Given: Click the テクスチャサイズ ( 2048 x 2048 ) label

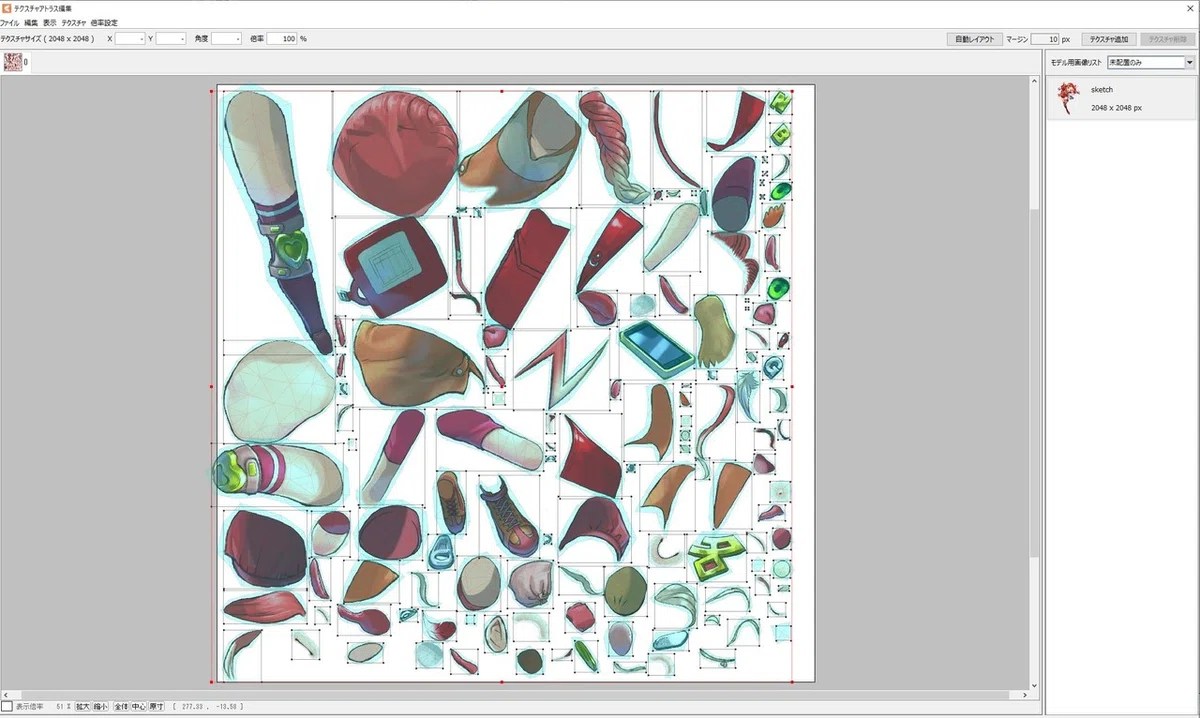Looking at the screenshot, I should tap(48, 39).
